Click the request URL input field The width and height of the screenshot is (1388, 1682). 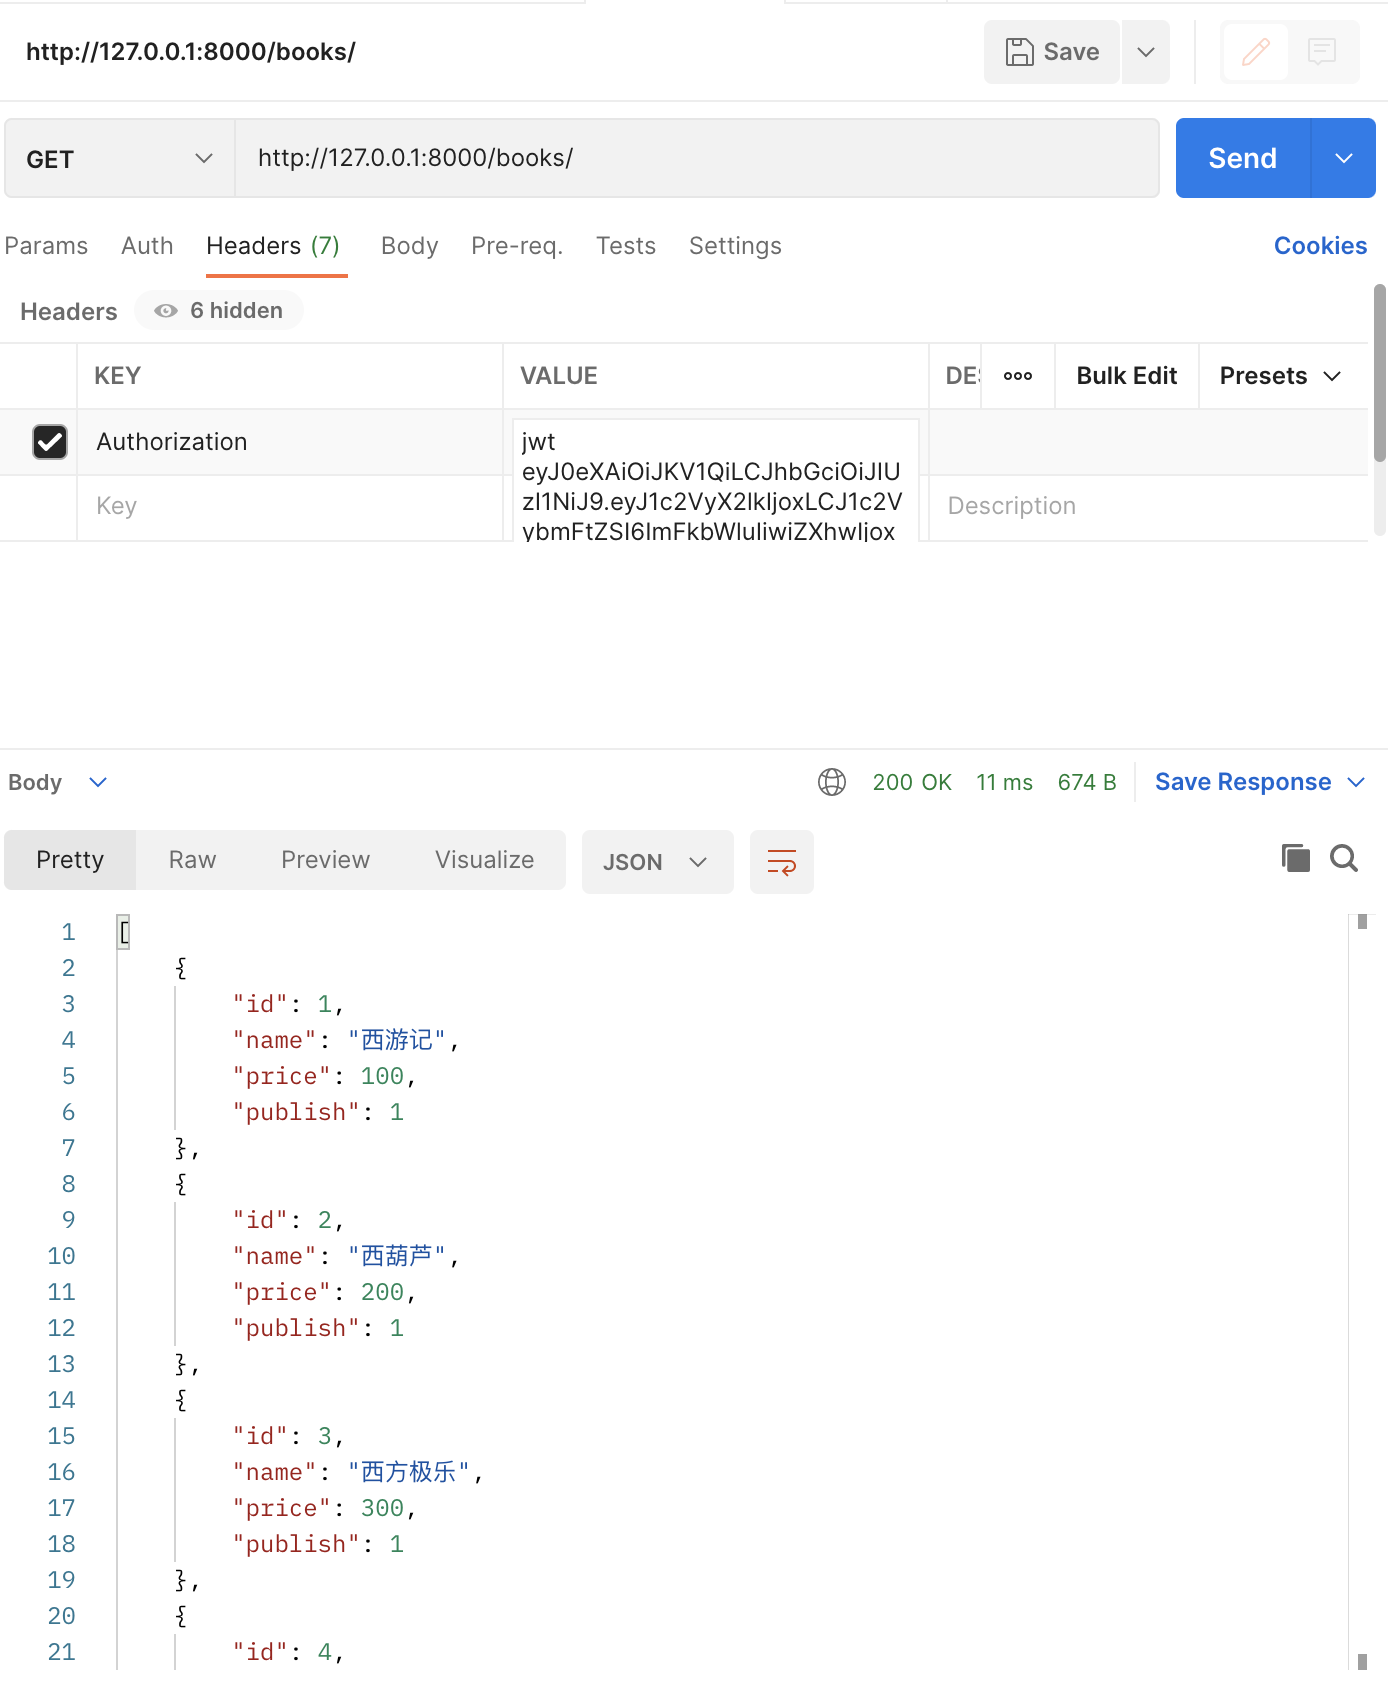click(696, 158)
